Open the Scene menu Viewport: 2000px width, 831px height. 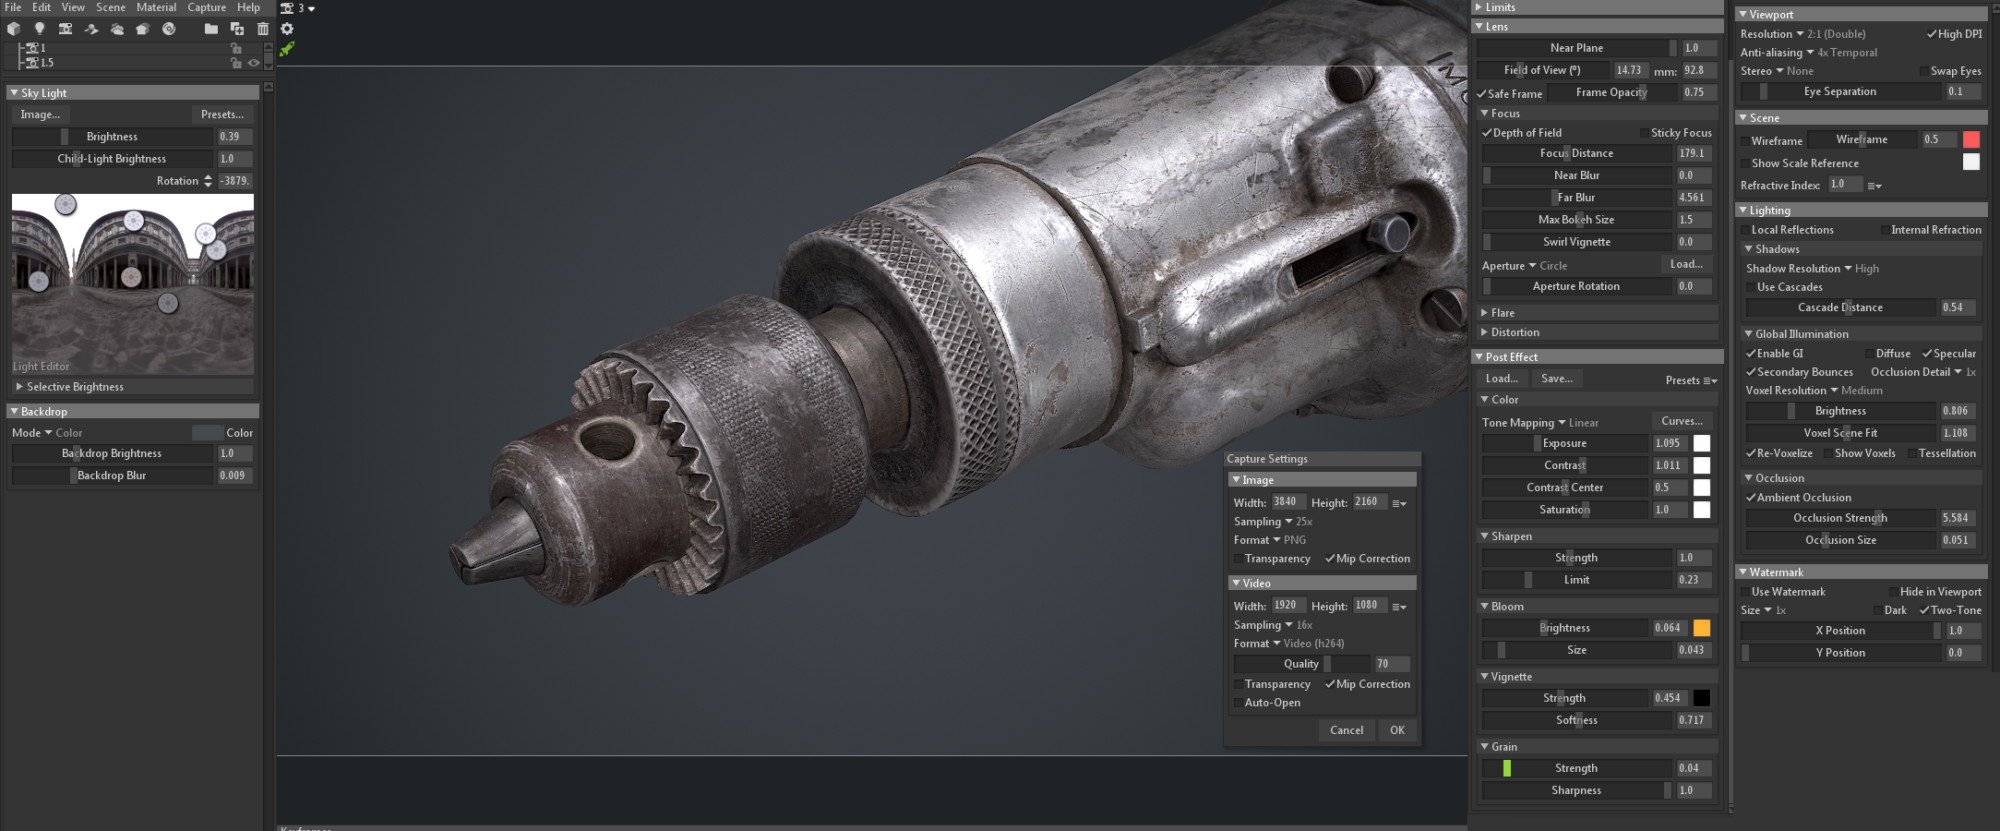111,7
